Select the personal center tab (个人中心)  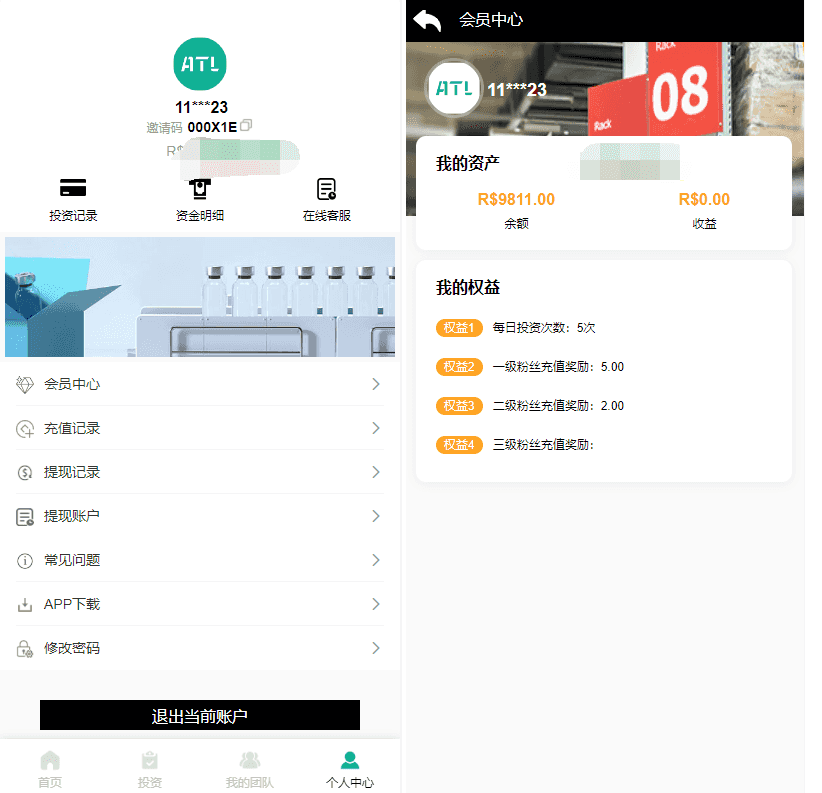[x=350, y=768]
